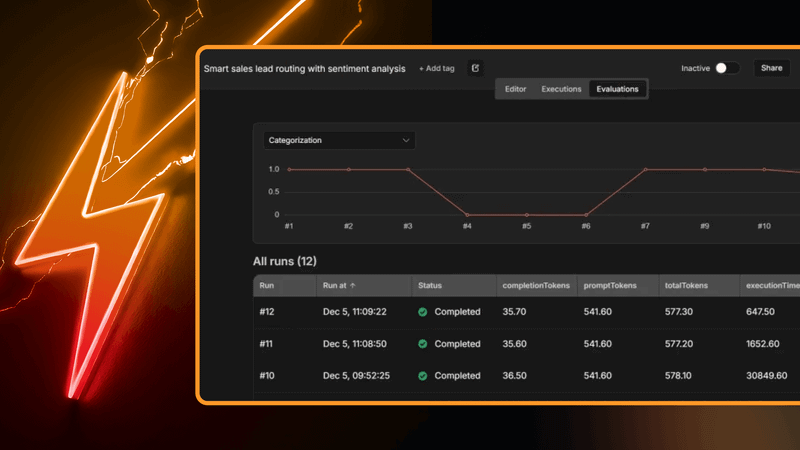This screenshot has width=800, height=450.
Task: Click the green Completed icon for run #10
Action: click(x=422, y=376)
